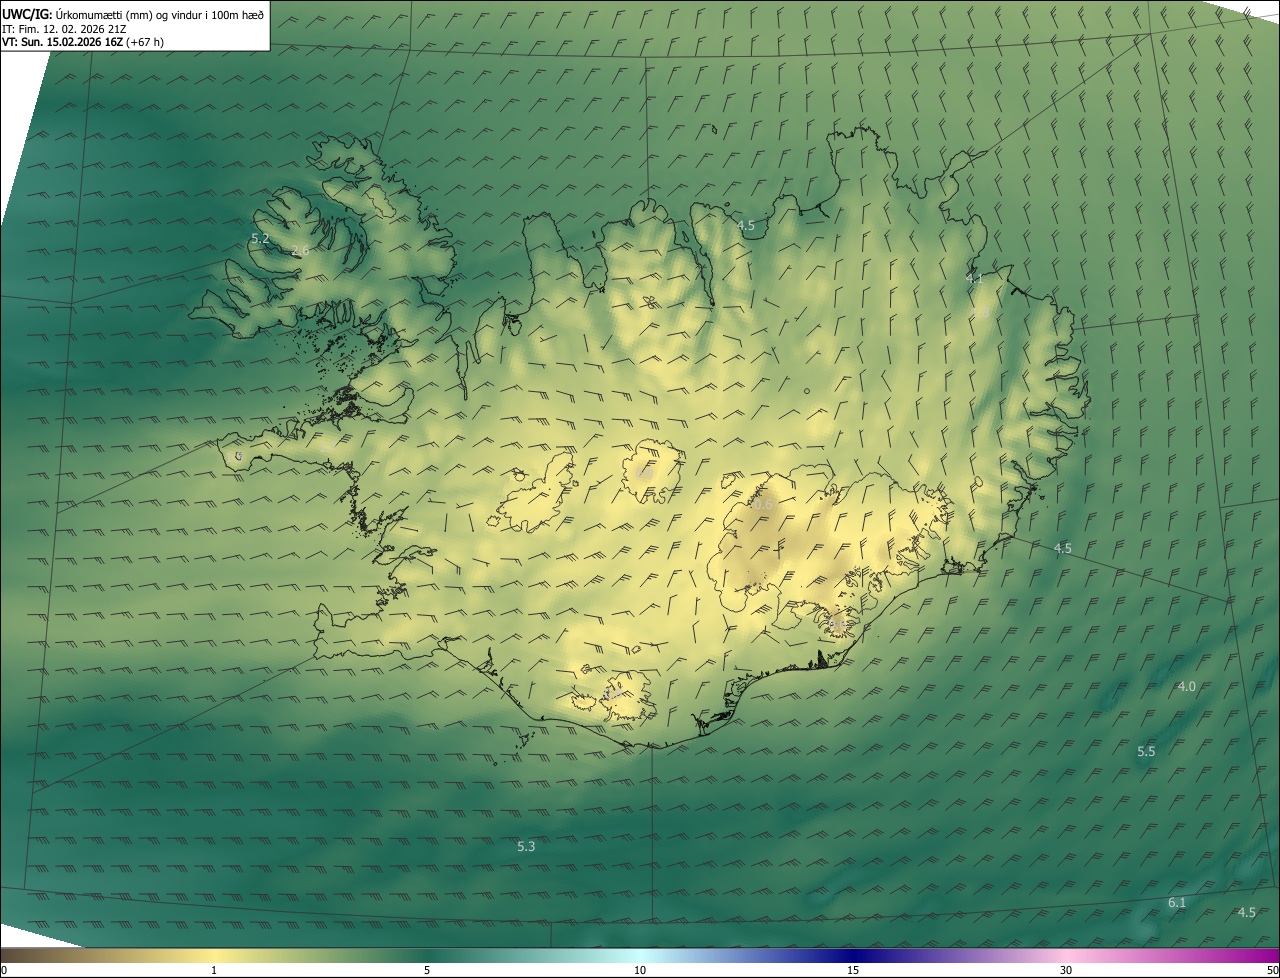Click the 6.1 value label over the sea
1280x978 pixels.
point(1177,903)
